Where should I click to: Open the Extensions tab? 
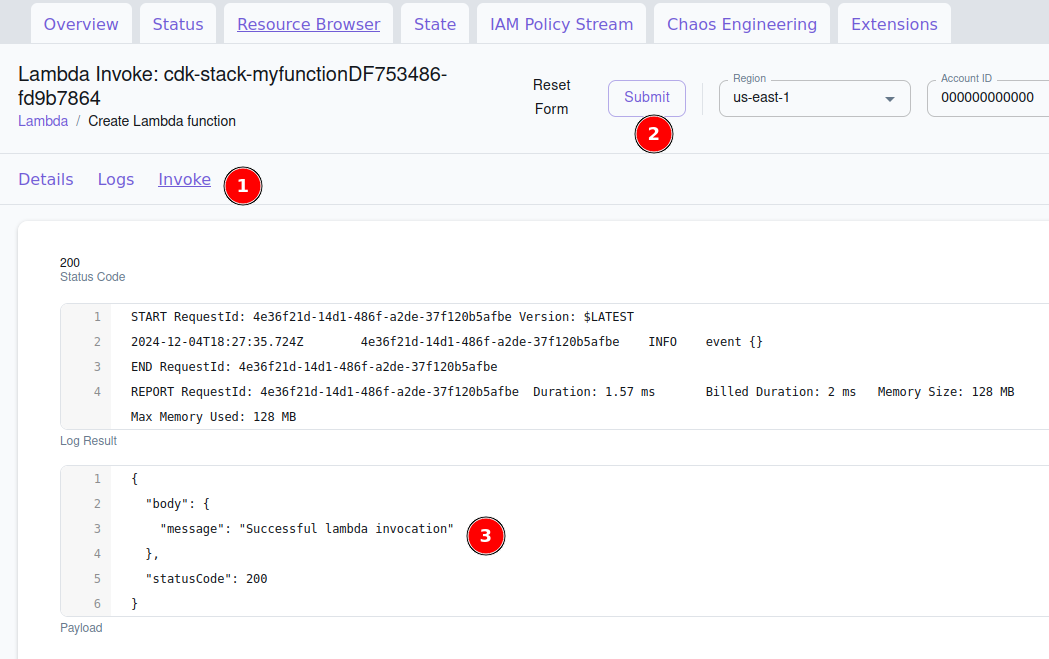tap(894, 24)
